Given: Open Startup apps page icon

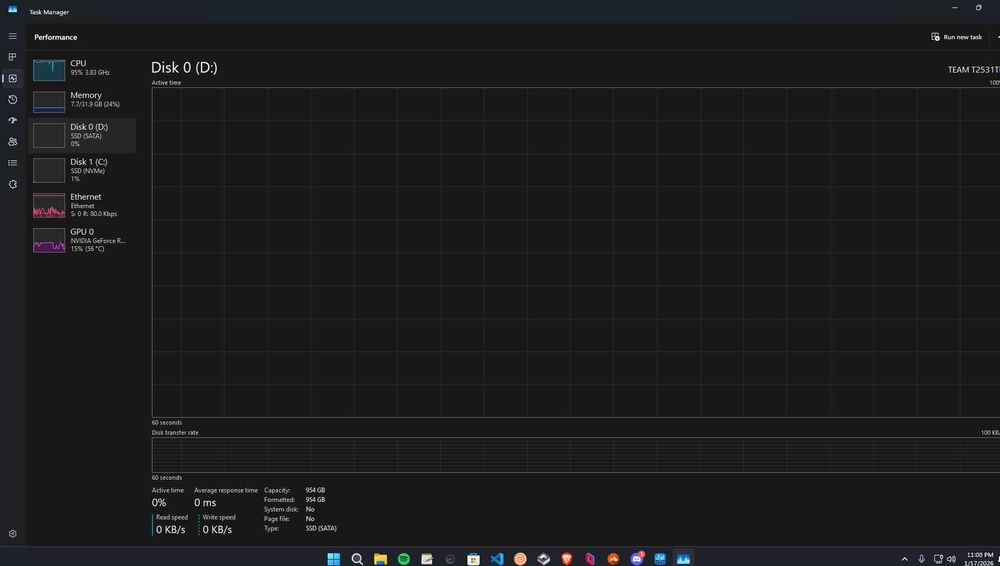Looking at the screenshot, I should pos(12,121).
